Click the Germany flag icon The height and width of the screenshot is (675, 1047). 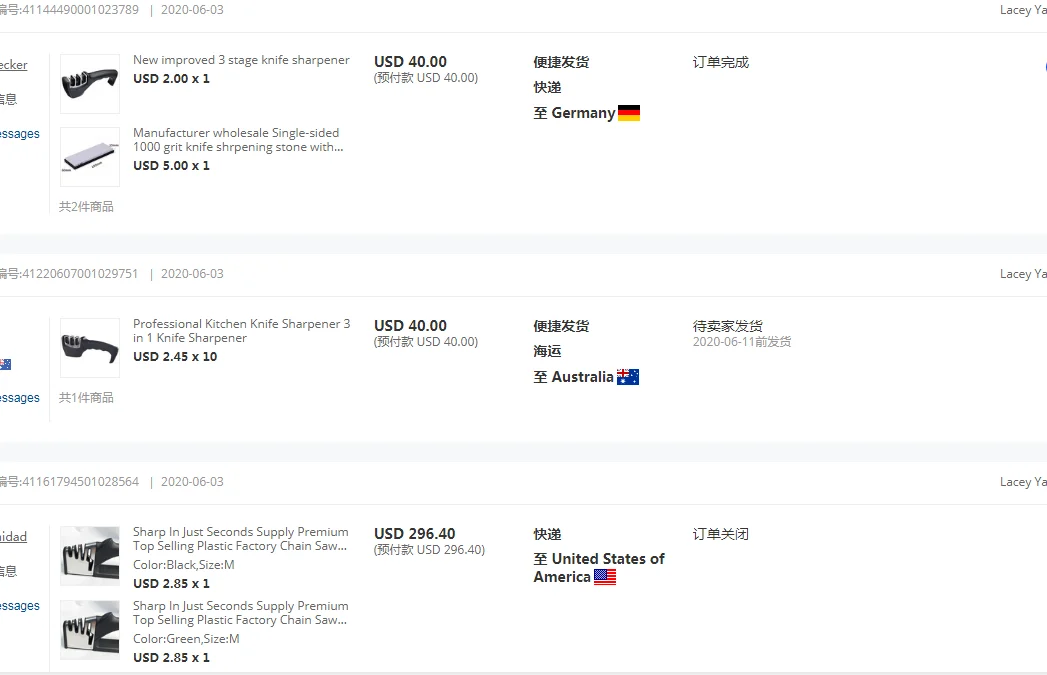(x=629, y=113)
